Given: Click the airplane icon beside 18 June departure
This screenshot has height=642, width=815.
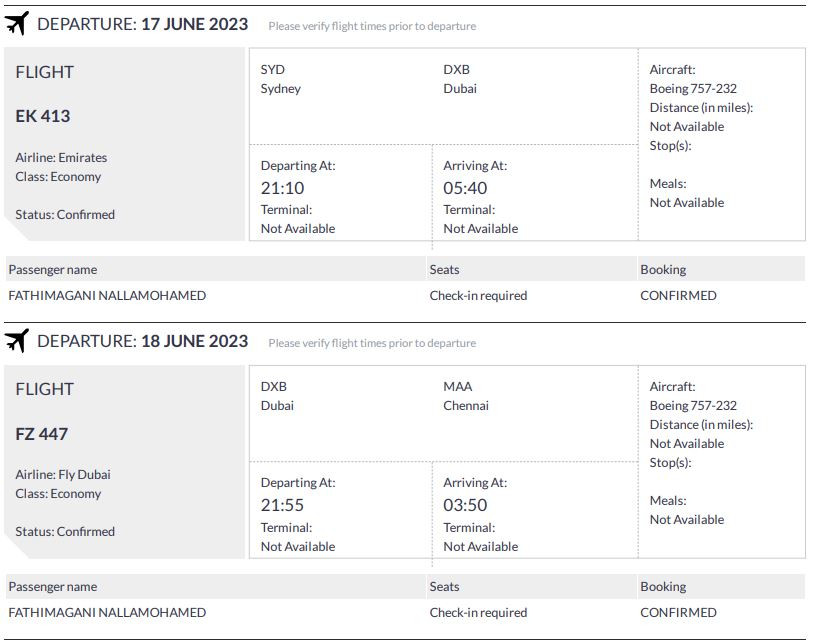Looking at the screenshot, I should pos(17,341).
